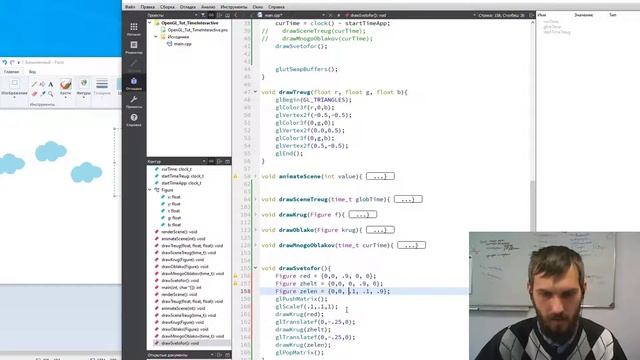Viewport: 640px width, 360px height.
Task: Close the main.cpp document with the X
Action: (331, 15)
